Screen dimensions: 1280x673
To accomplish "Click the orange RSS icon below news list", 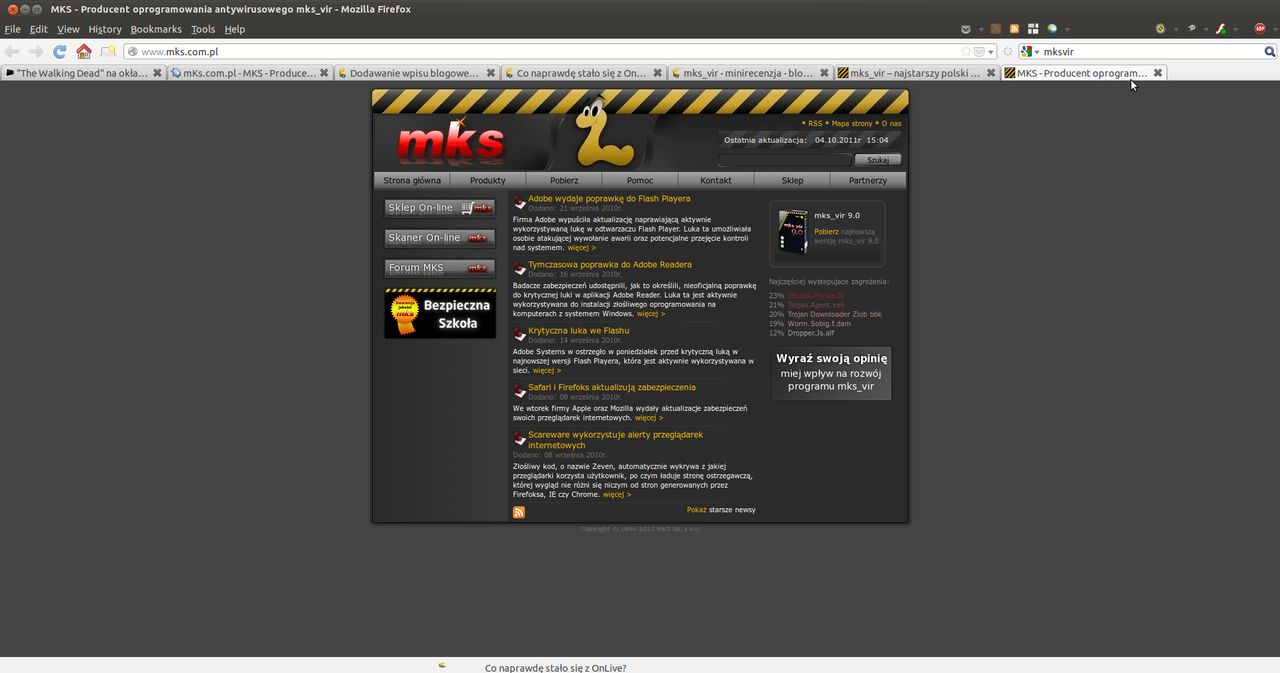I will point(519,512).
